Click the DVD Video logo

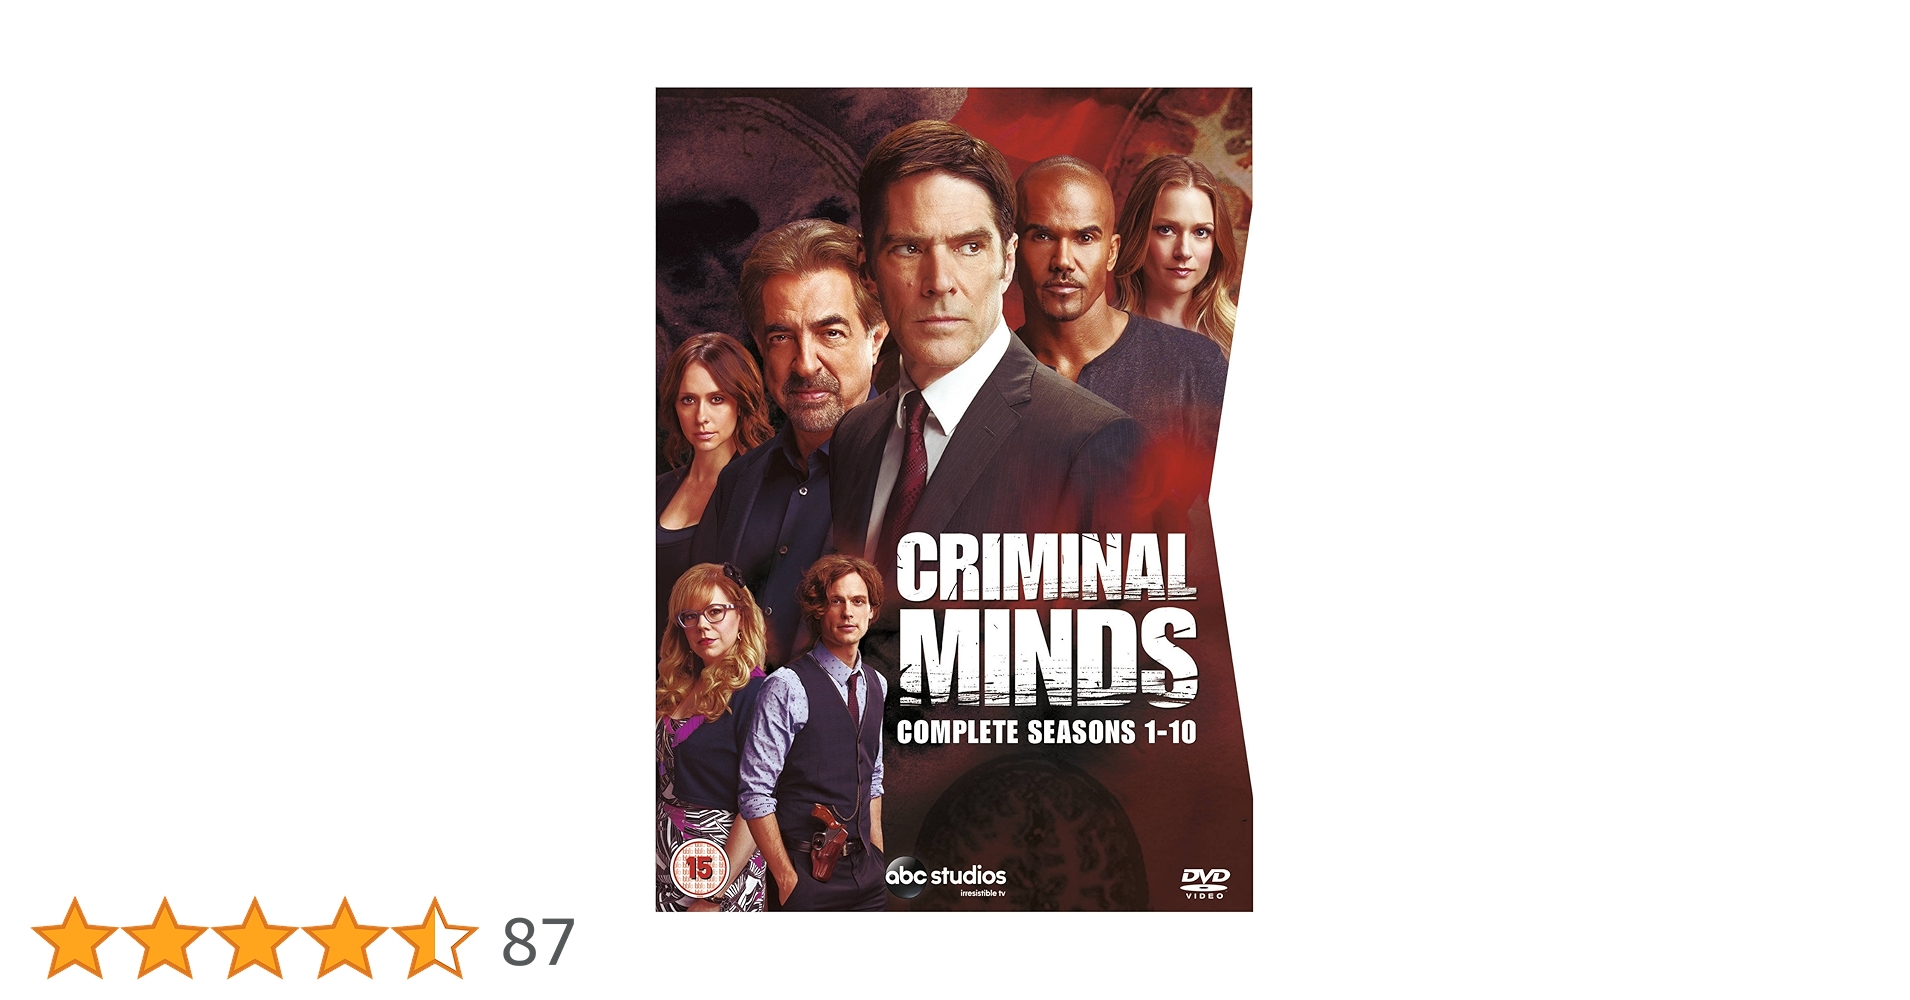pos(1205,883)
